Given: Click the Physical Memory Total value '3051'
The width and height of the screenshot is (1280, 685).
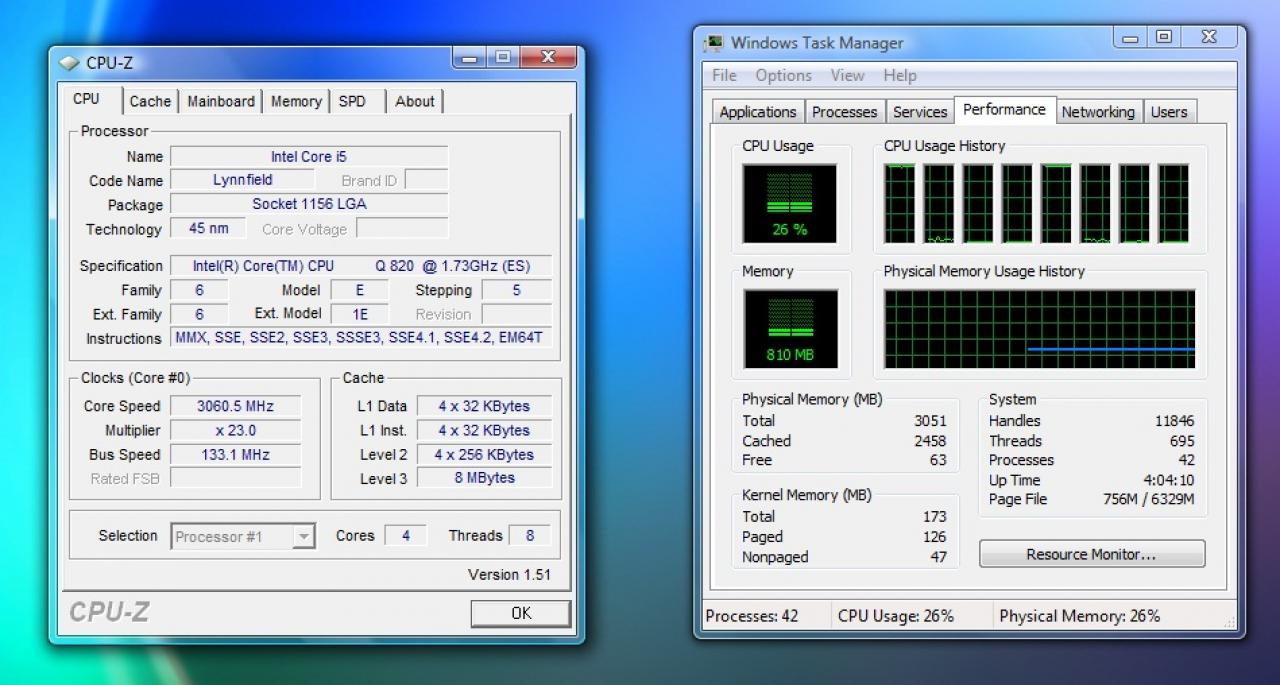Looking at the screenshot, I should [x=930, y=421].
